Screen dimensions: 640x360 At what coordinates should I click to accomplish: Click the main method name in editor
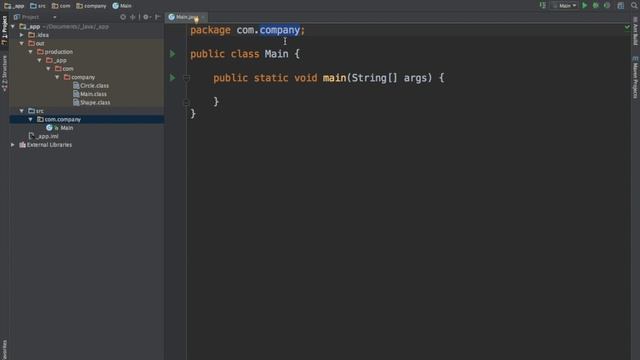[334, 78]
